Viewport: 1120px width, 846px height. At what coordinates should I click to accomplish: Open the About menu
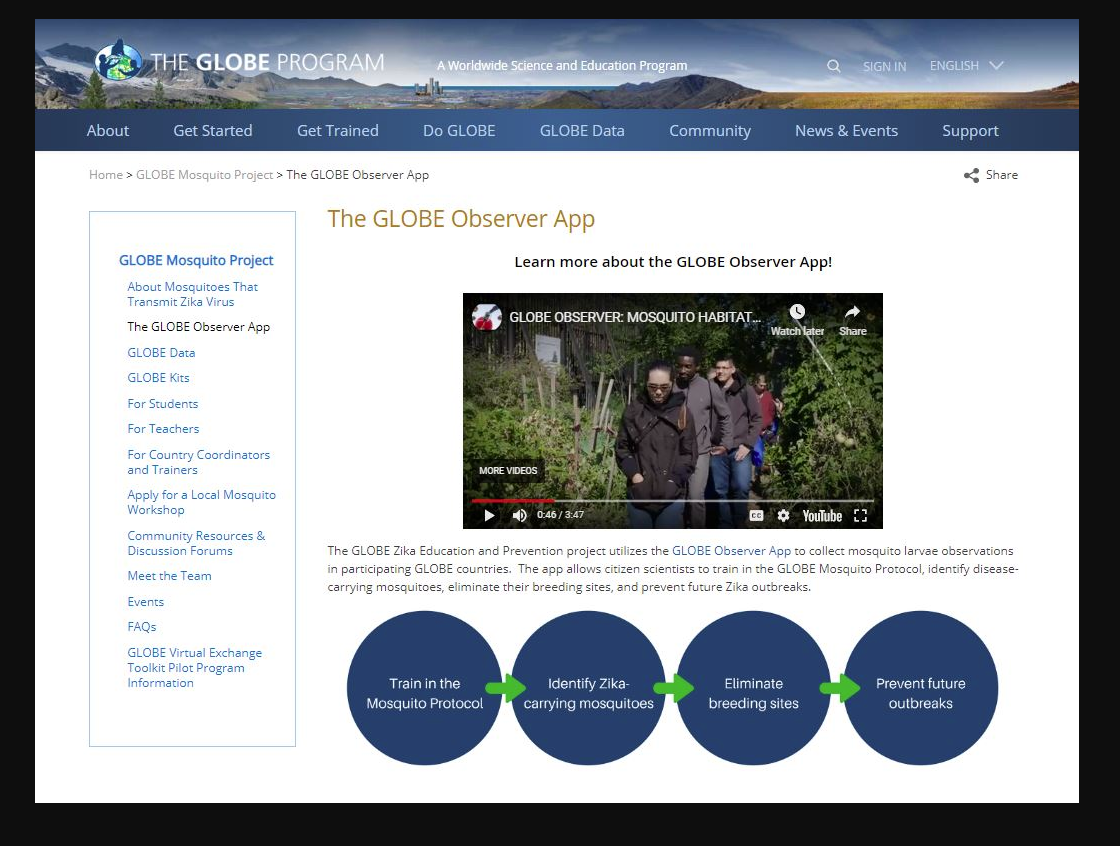click(x=108, y=131)
